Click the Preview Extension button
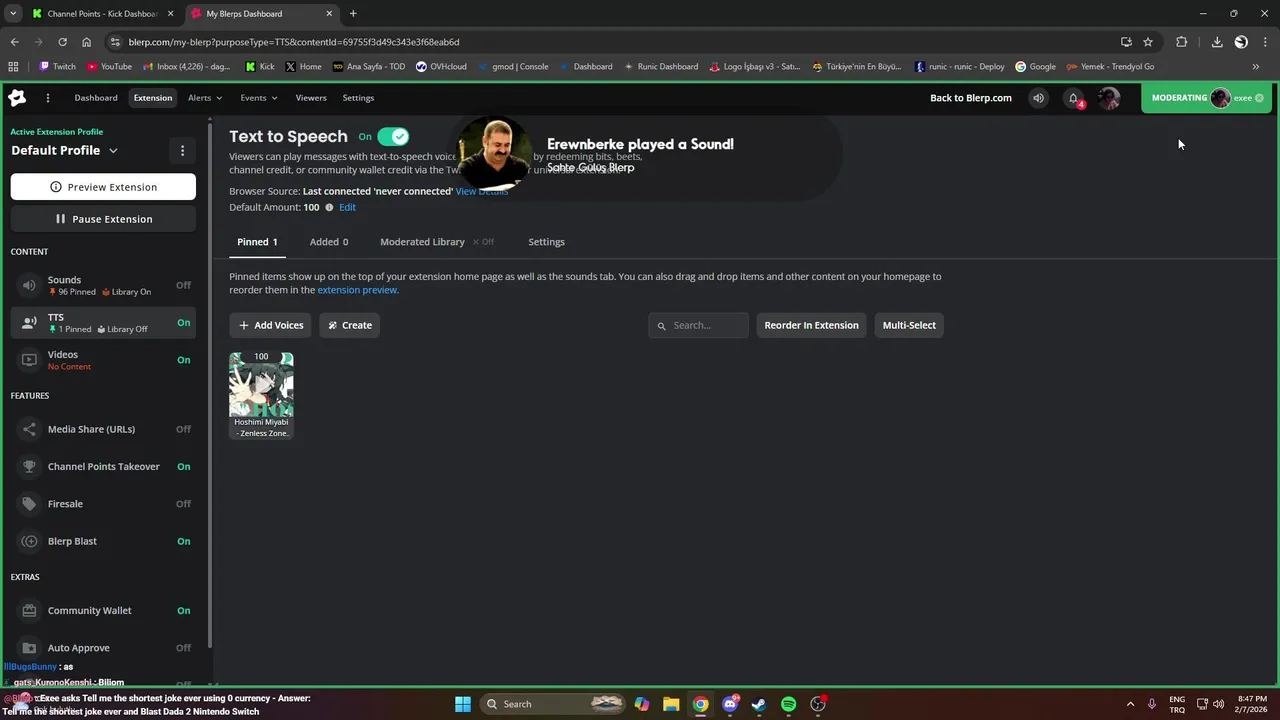Image resolution: width=1280 pixels, height=720 pixels. 103,187
